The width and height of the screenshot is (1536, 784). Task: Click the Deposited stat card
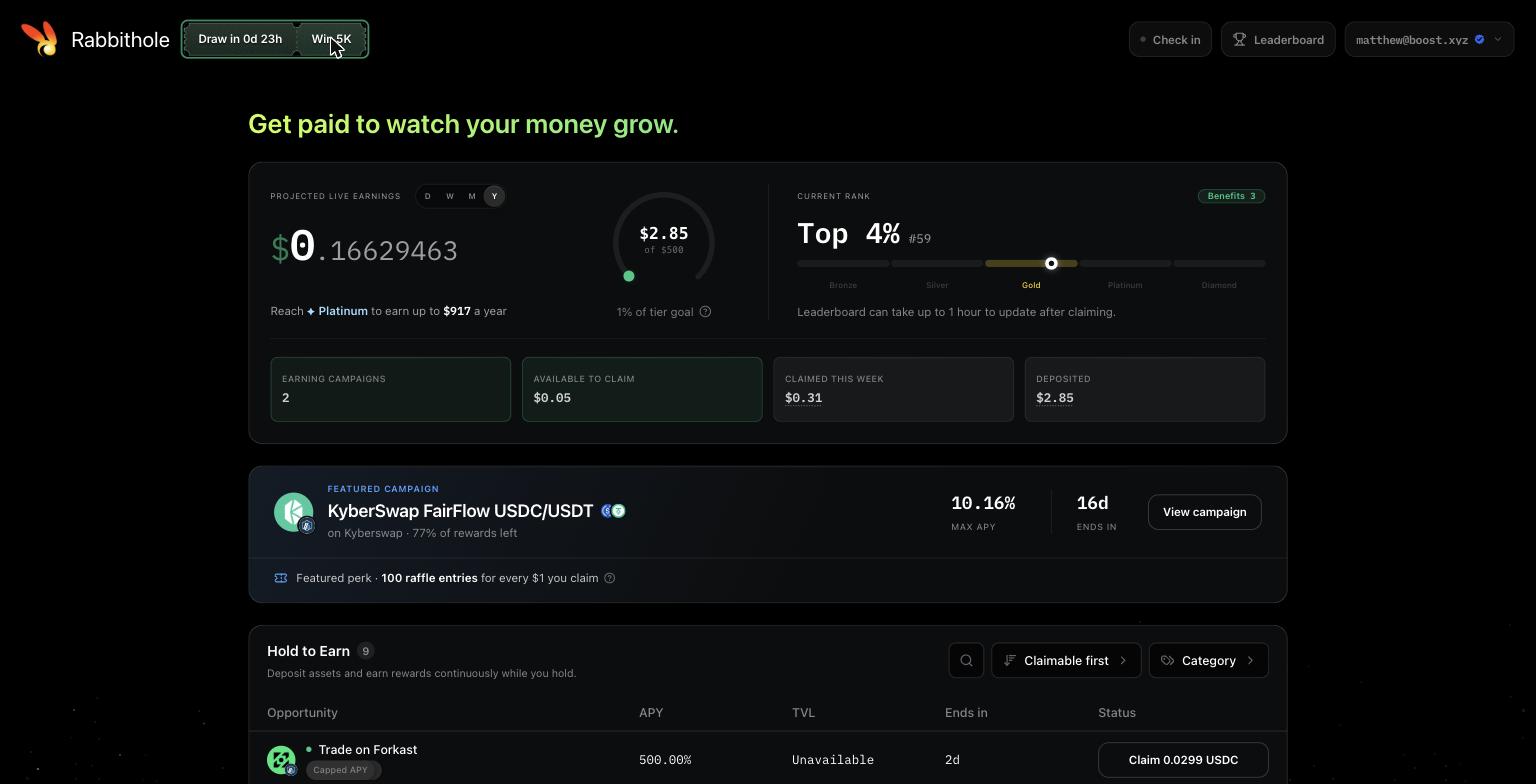click(x=1145, y=389)
